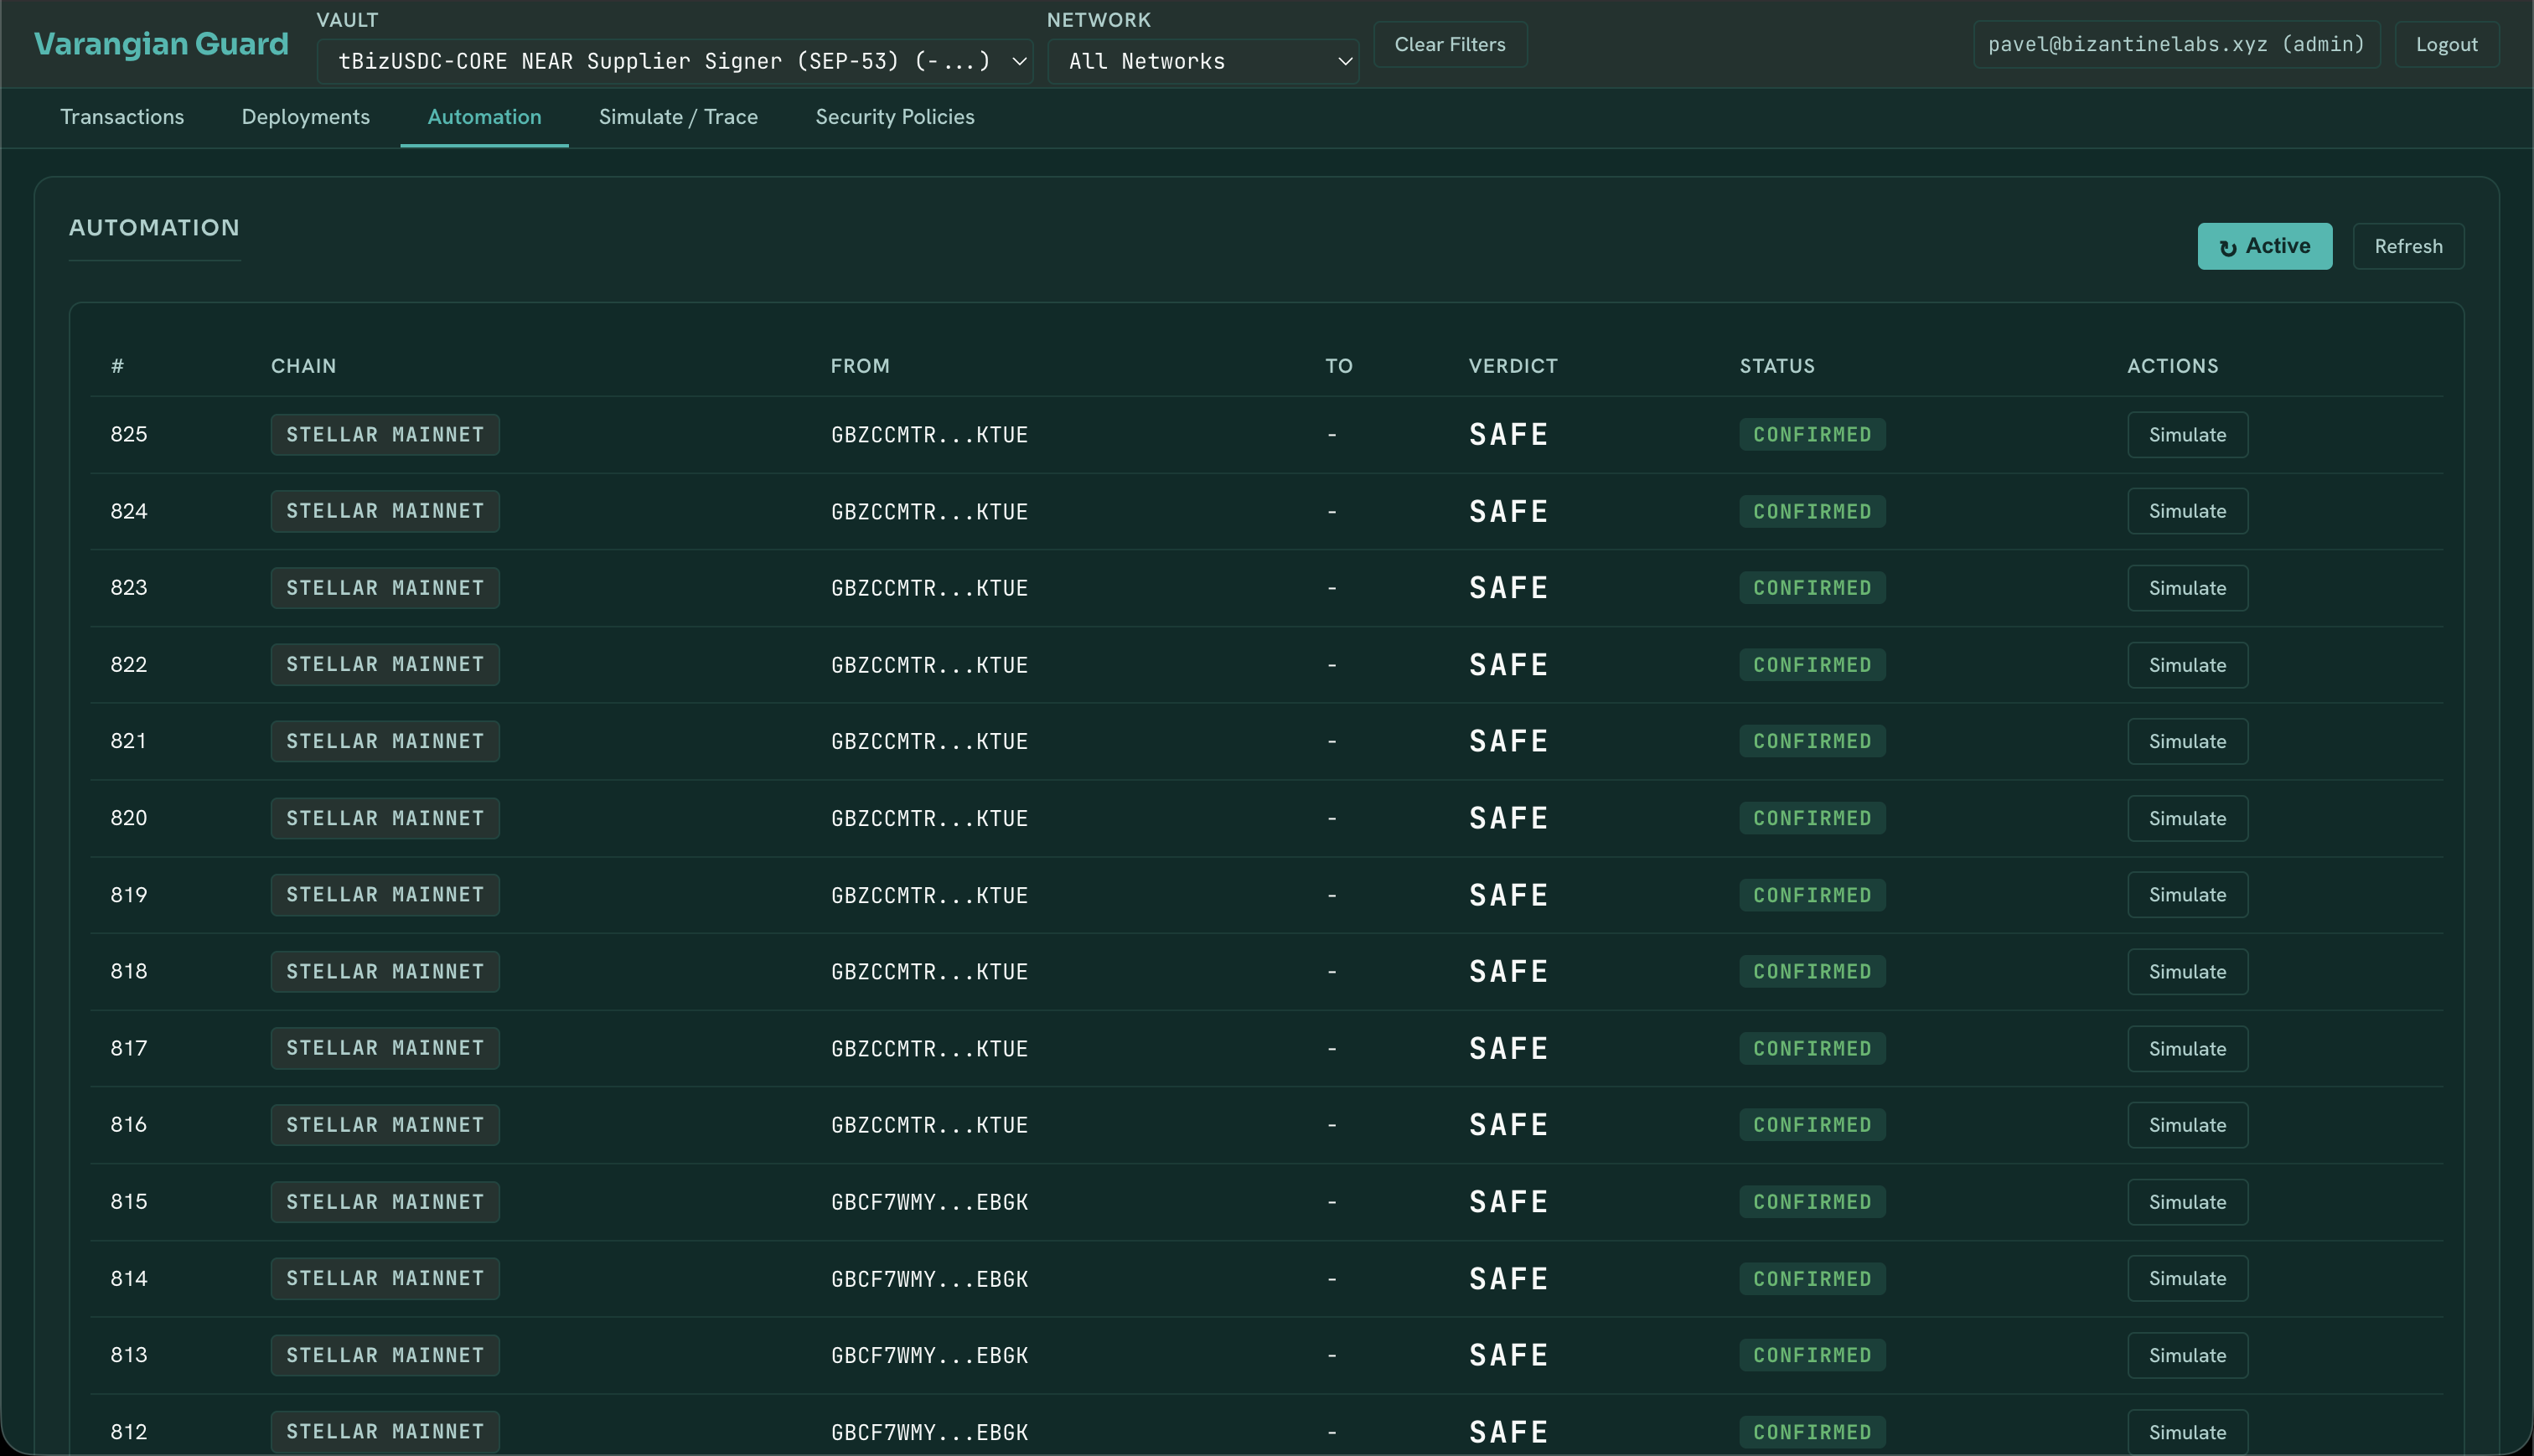Click the Varangian Guard logo

161,44
